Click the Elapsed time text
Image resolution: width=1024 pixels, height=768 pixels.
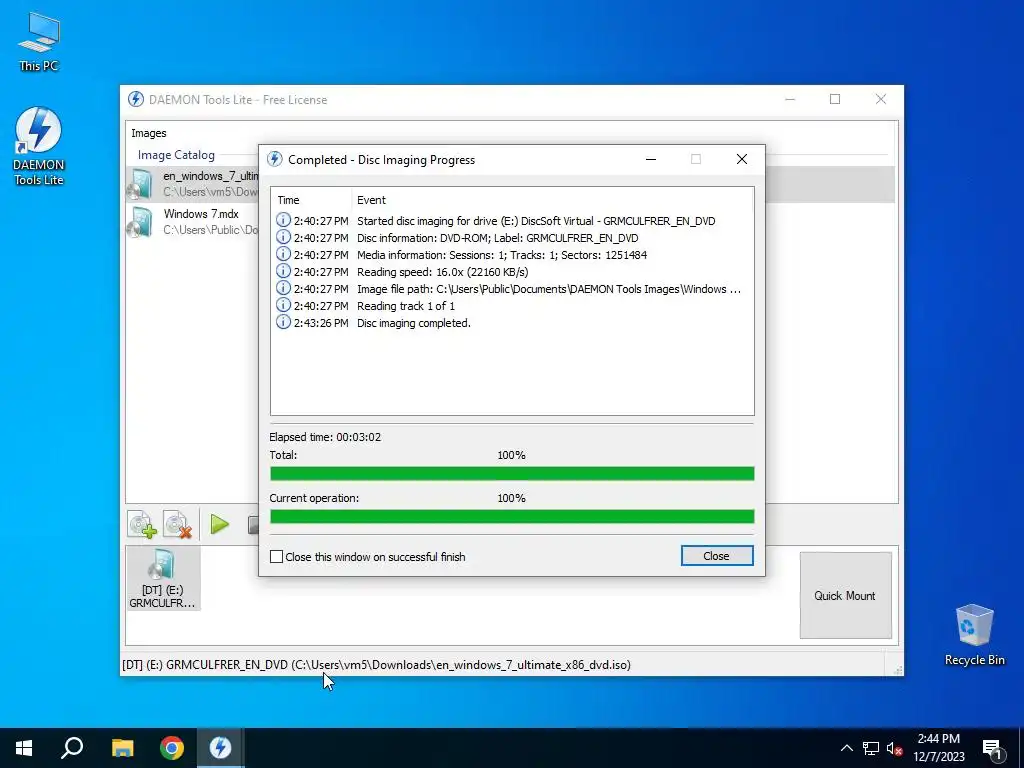coord(325,437)
